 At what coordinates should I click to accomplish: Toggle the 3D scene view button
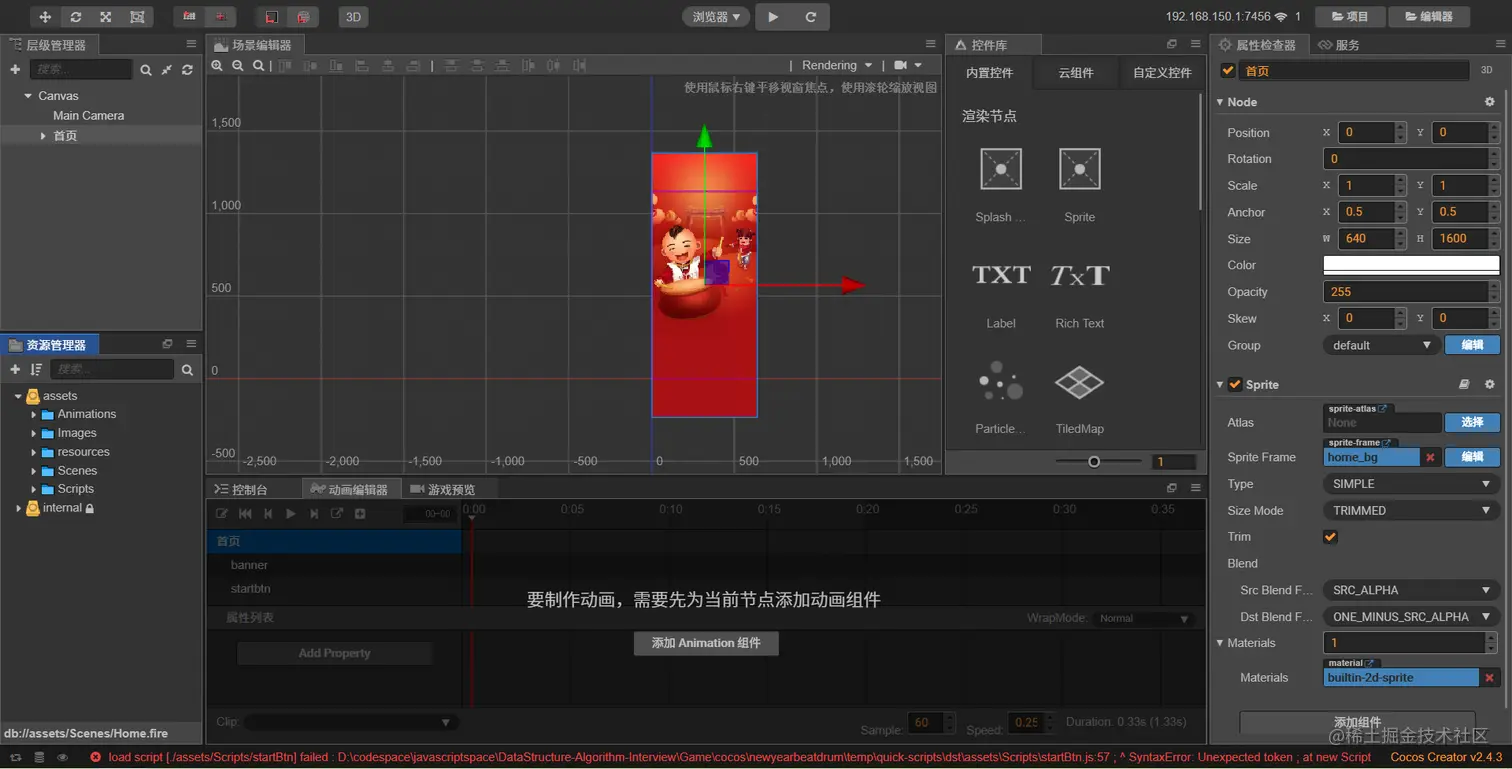pyautogui.click(x=352, y=17)
